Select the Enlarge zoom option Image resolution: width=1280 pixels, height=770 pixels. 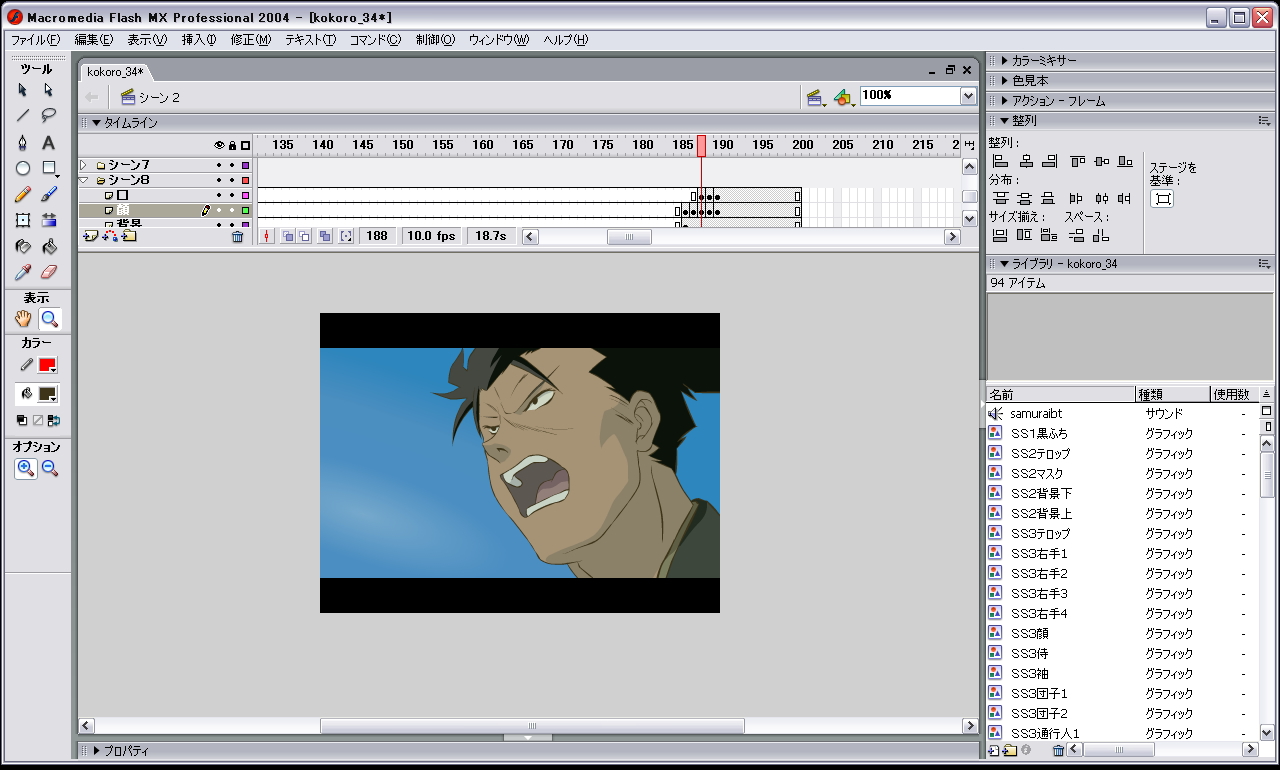coord(25,468)
